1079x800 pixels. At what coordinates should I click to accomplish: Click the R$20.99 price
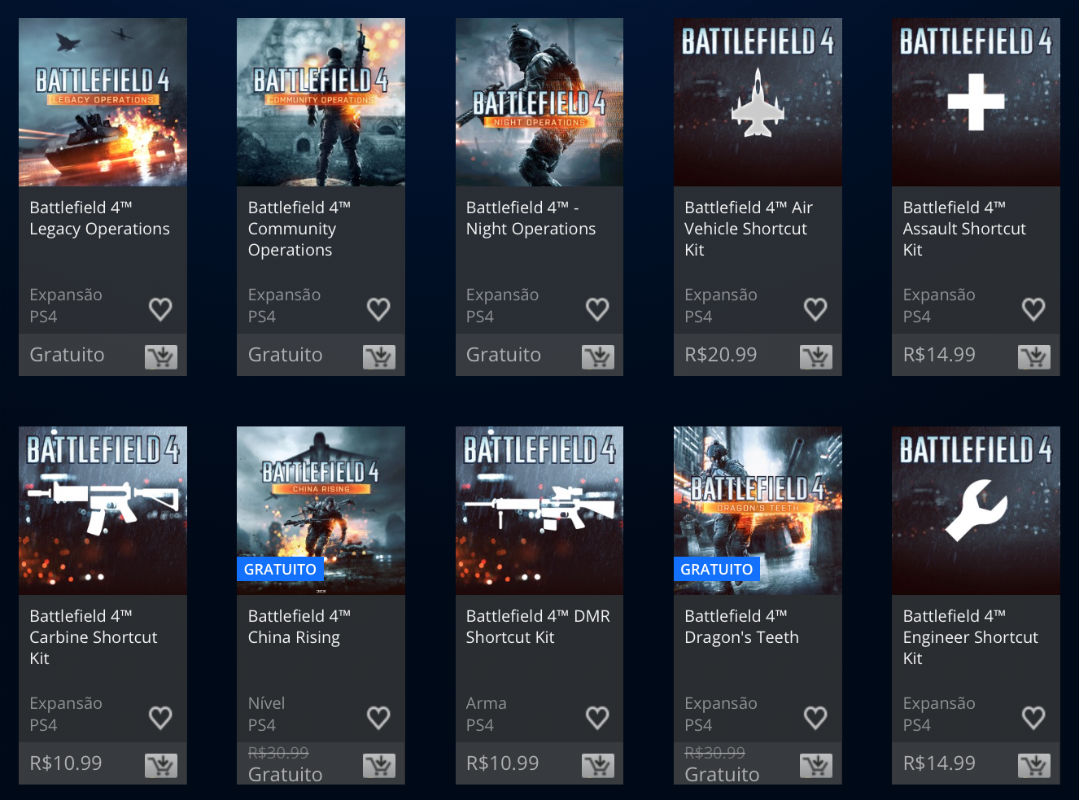[x=720, y=354]
